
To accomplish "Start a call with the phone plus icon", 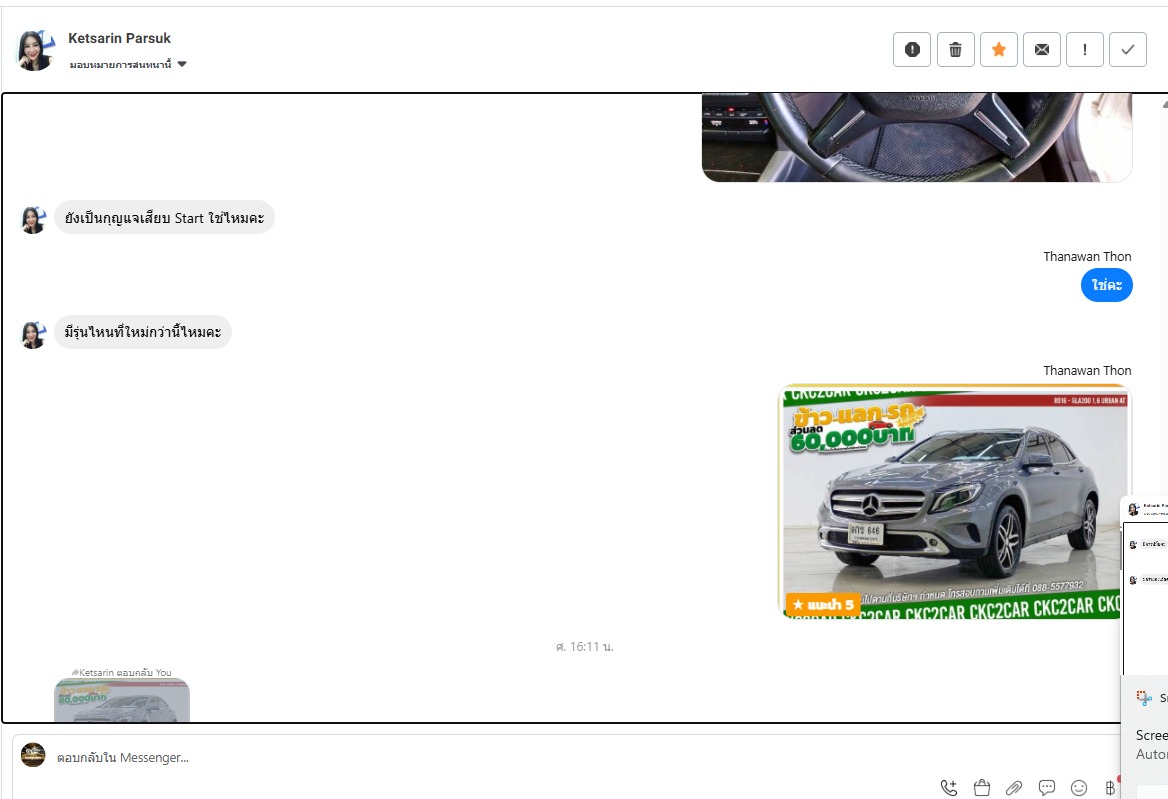I will [x=949, y=787].
